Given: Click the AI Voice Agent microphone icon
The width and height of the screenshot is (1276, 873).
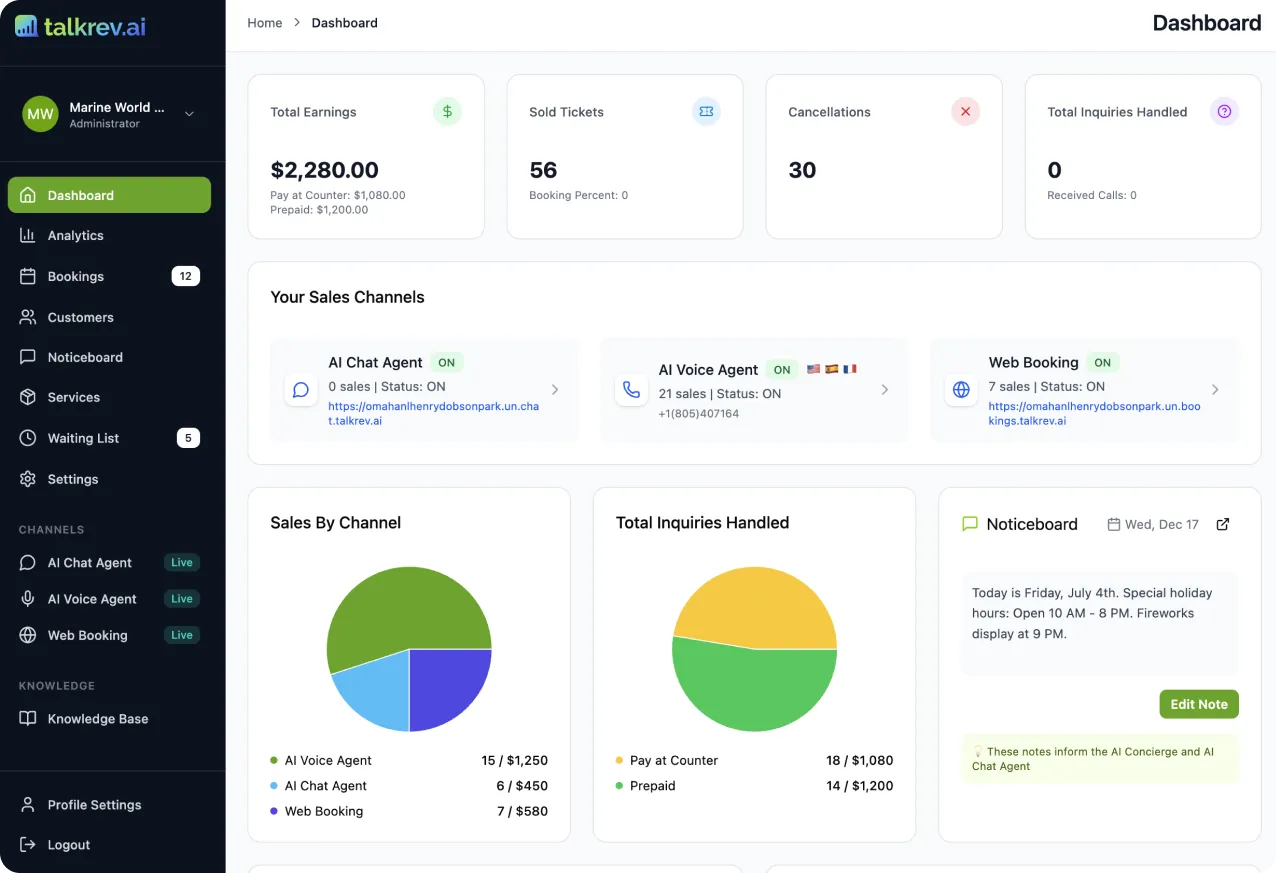Looking at the screenshot, I should tap(28, 599).
